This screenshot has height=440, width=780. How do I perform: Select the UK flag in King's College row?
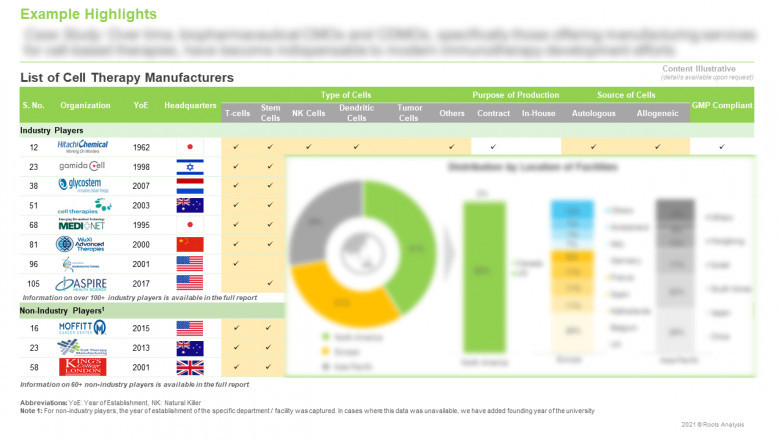[190, 367]
